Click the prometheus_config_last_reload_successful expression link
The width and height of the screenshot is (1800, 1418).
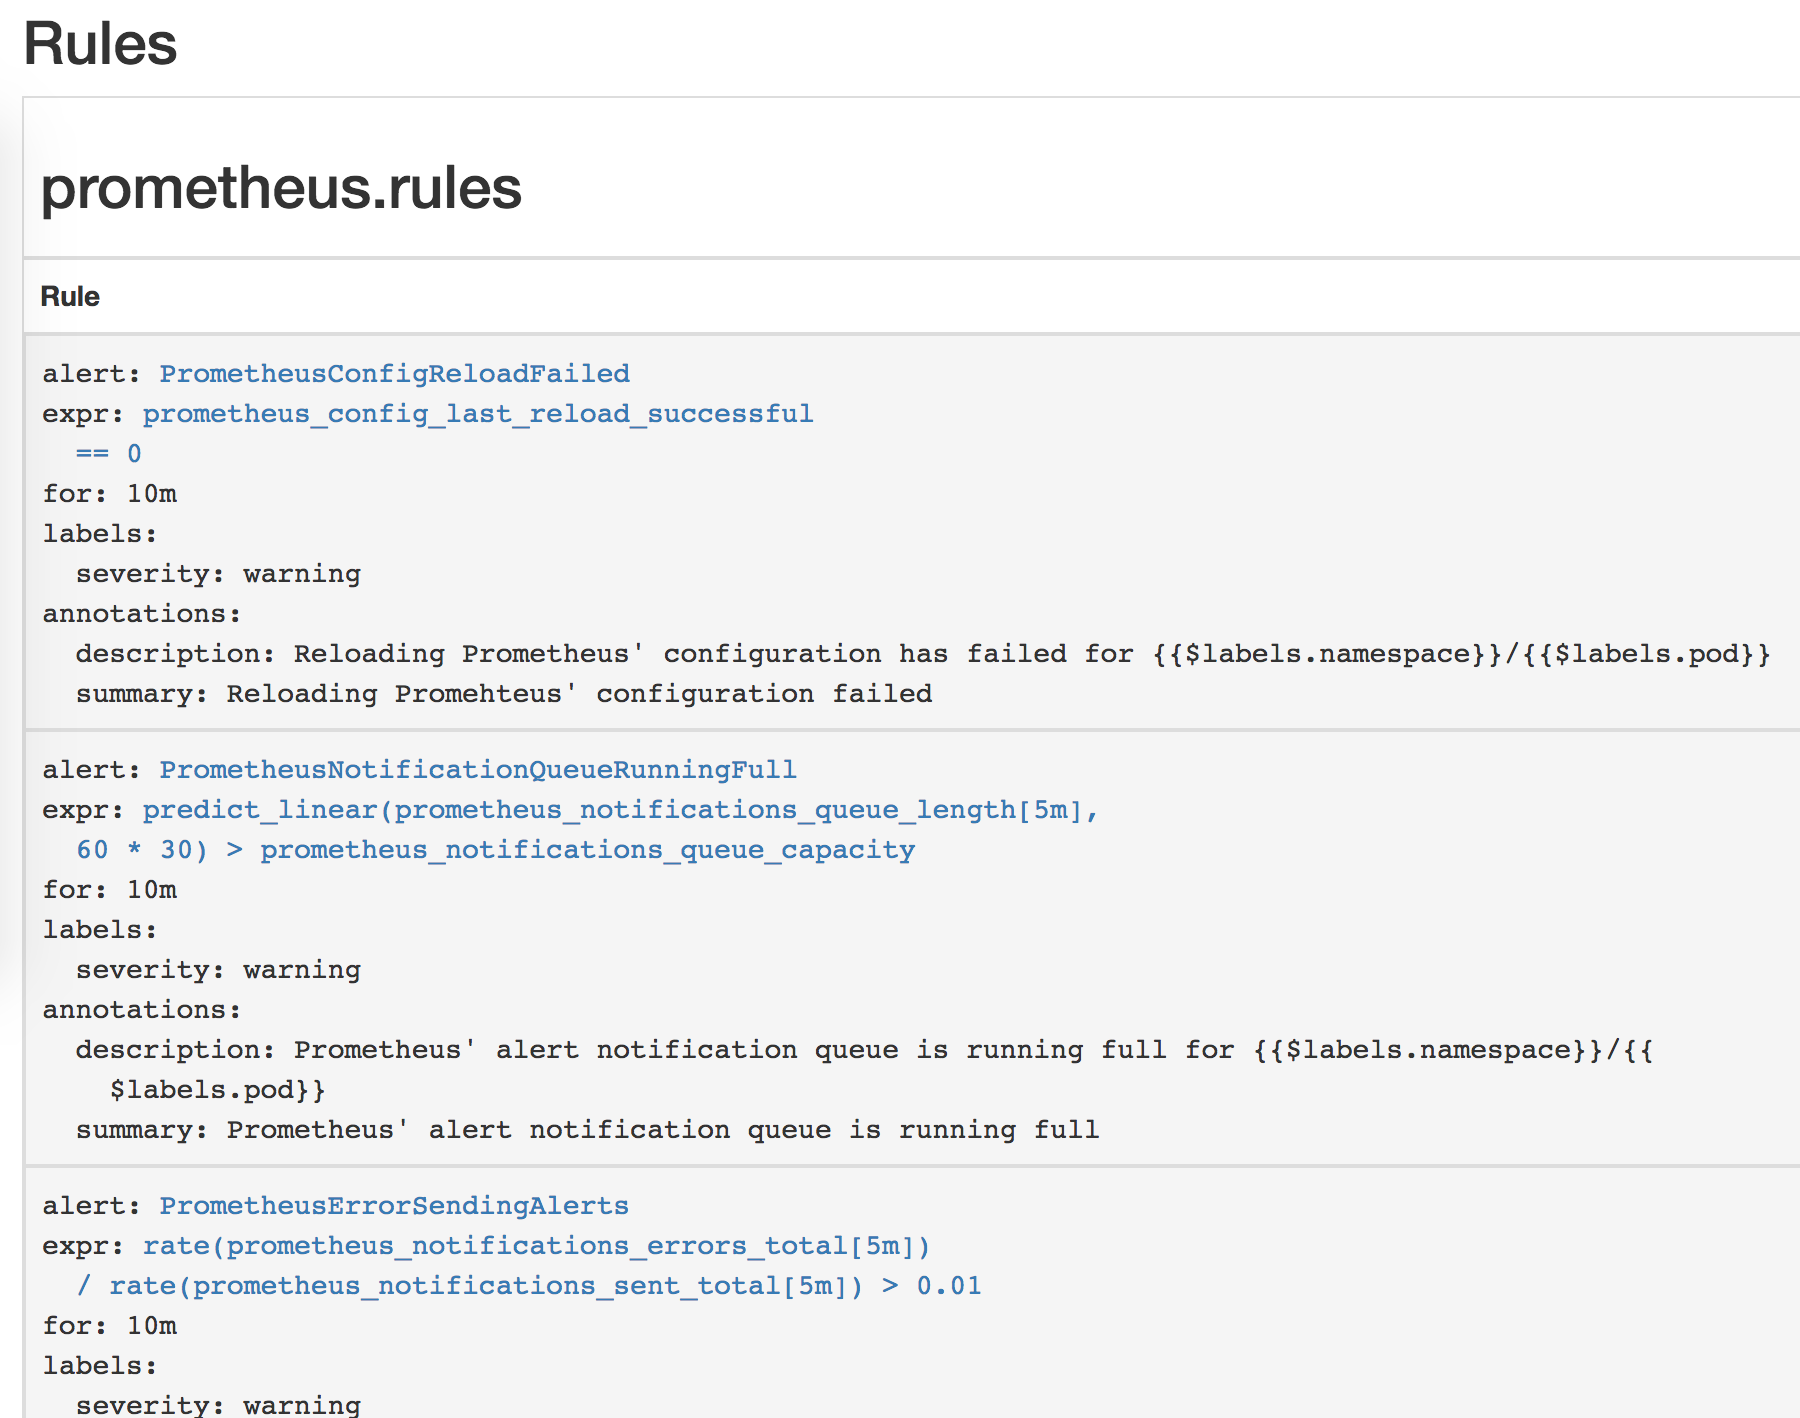(x=477, y=413)
